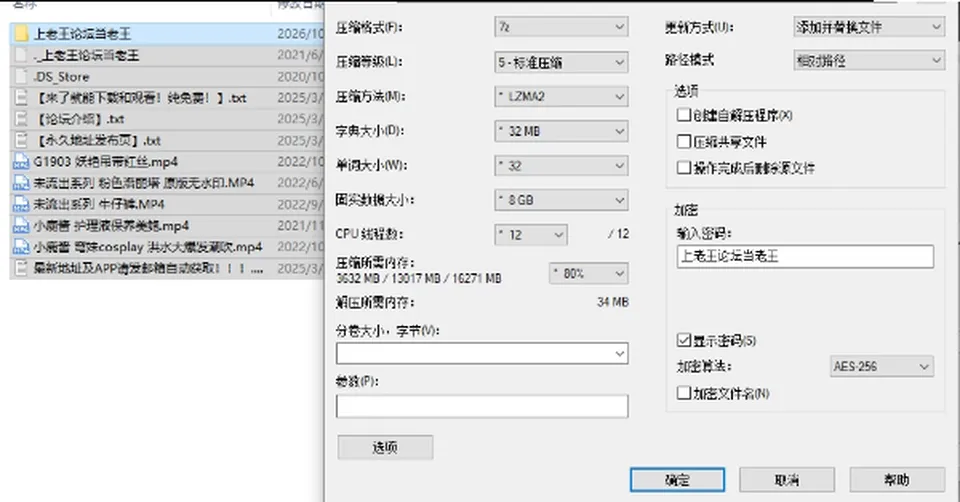The width and height of the screenshot is (960, 502).
Task: Click the 【永久地址发布页】.txt document icon
Action: click(21, 140)
